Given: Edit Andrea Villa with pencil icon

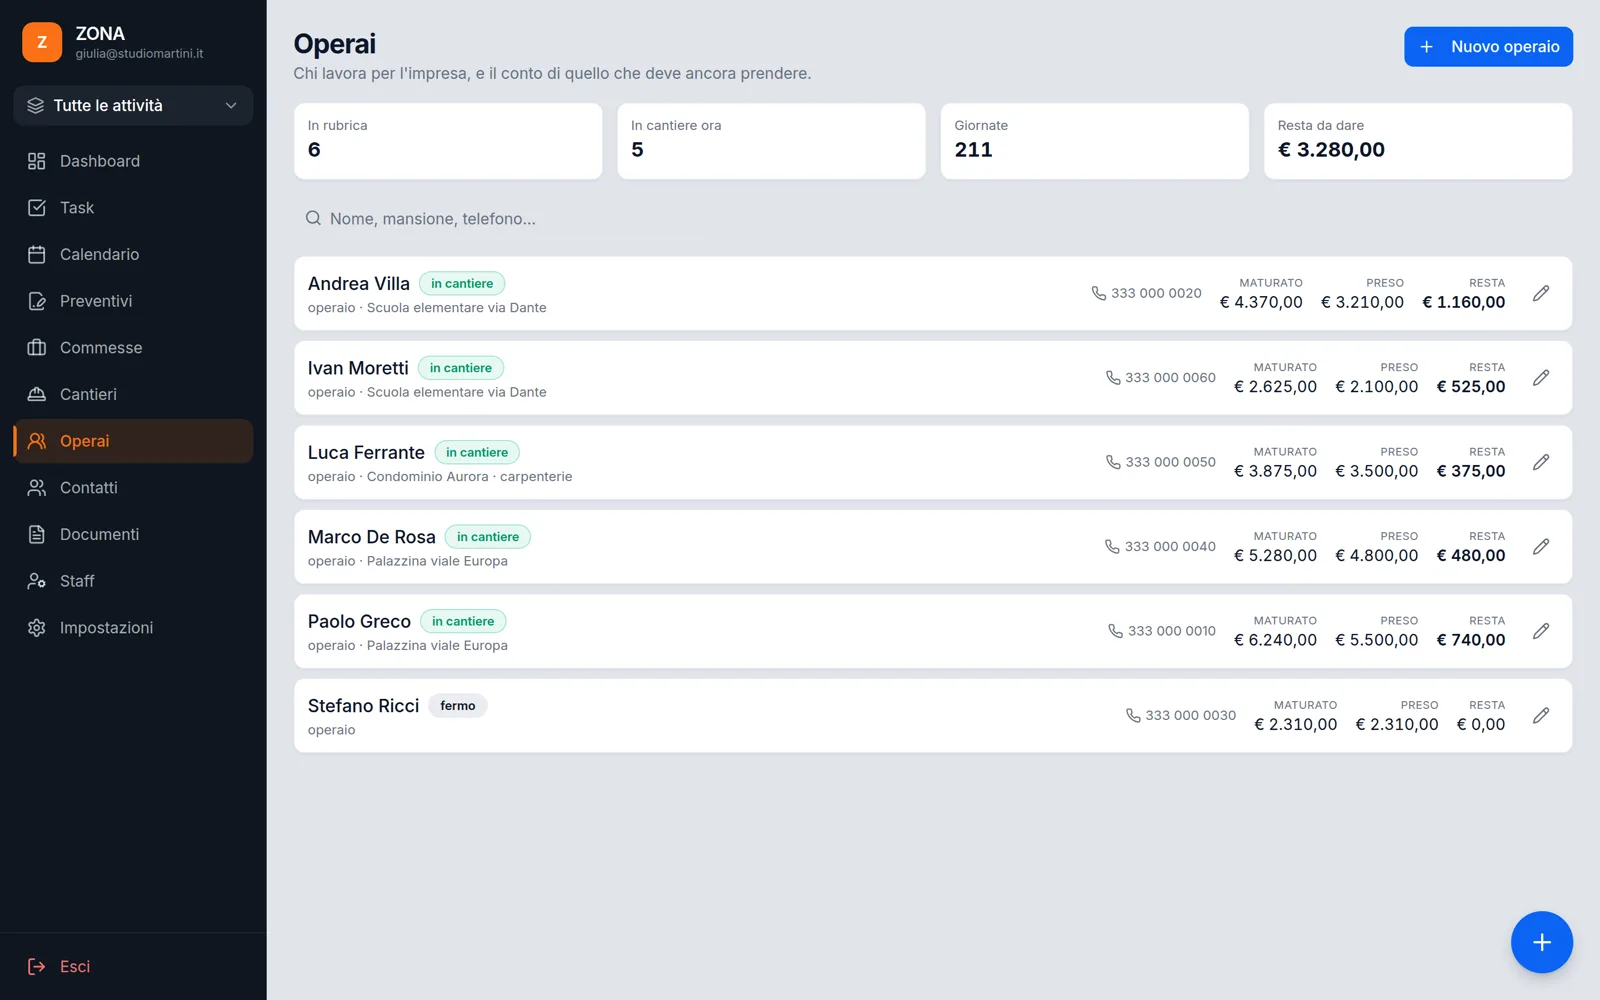Looking at the screenshot, I should [1541, 293].
